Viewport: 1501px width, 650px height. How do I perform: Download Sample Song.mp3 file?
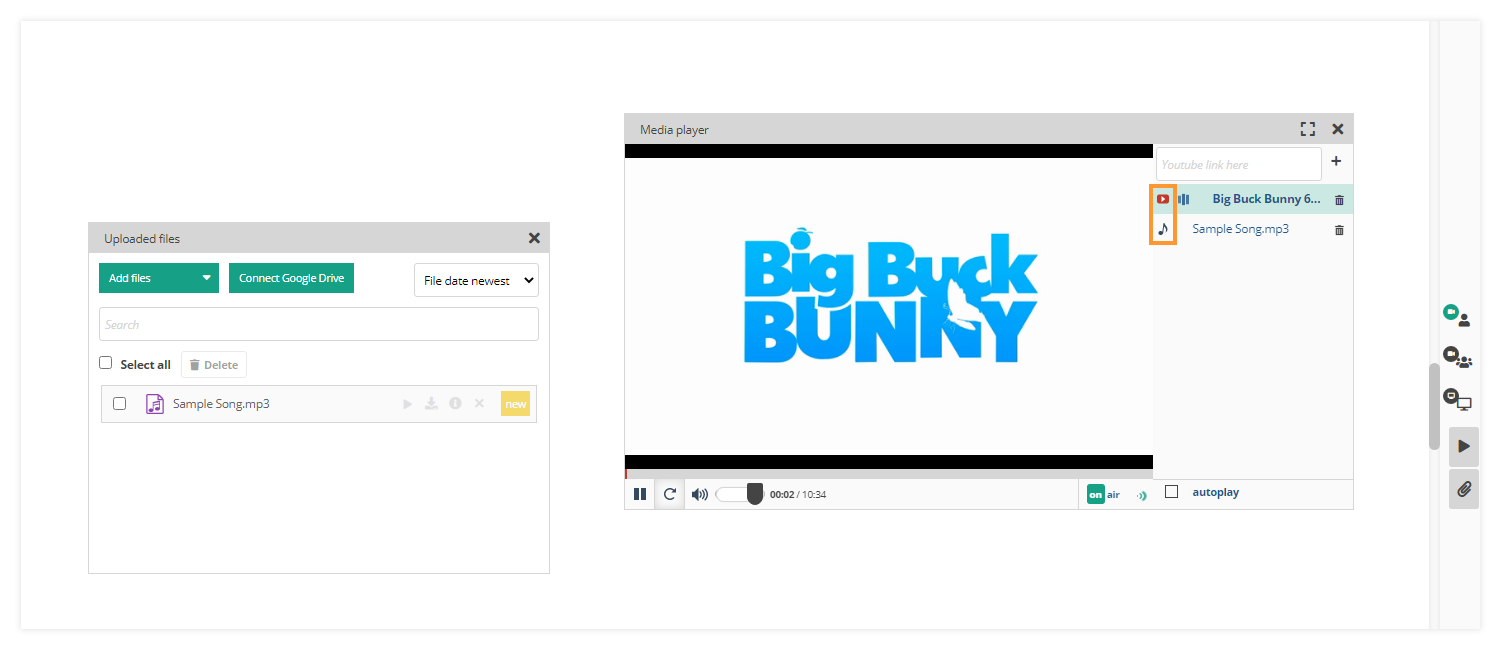(431, 404)
